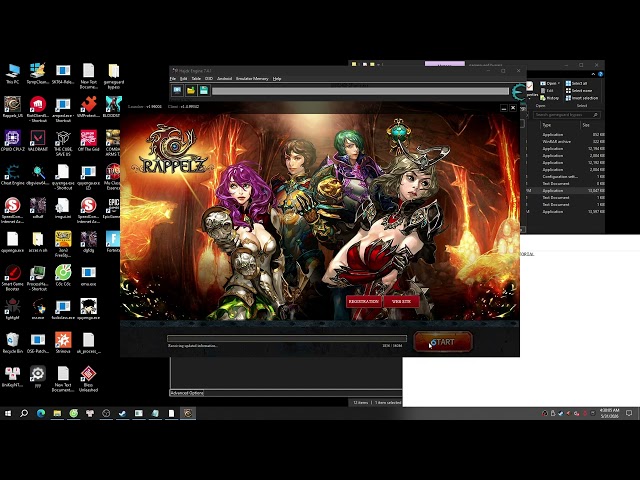This screenshot has width=640, height=480.
Task: Open the Cheat Engine desktop shortcut
Action: [13, 175]
